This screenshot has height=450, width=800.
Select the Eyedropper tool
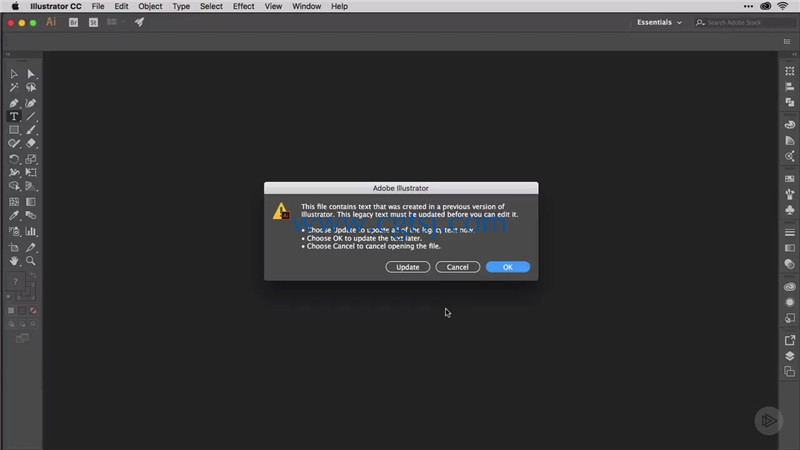(14, 215)
